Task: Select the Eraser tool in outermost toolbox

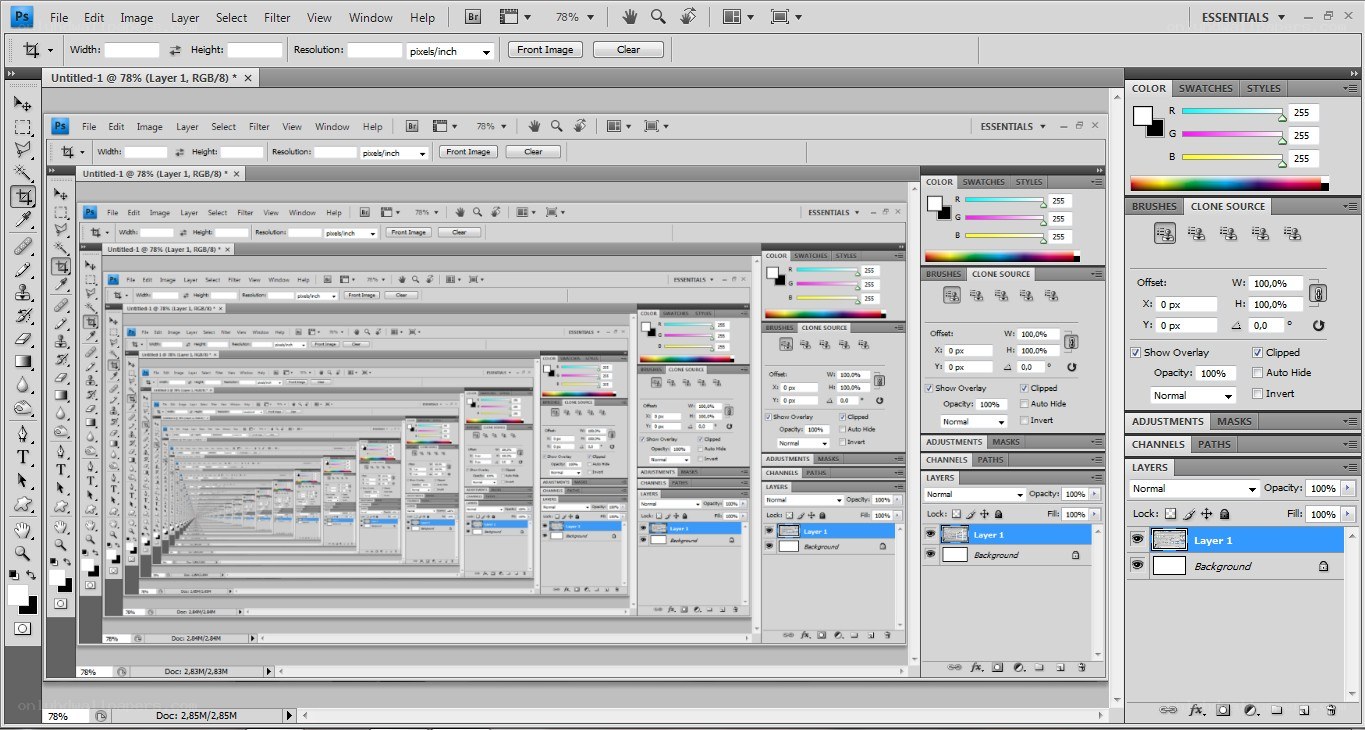Action: point(22,338)
